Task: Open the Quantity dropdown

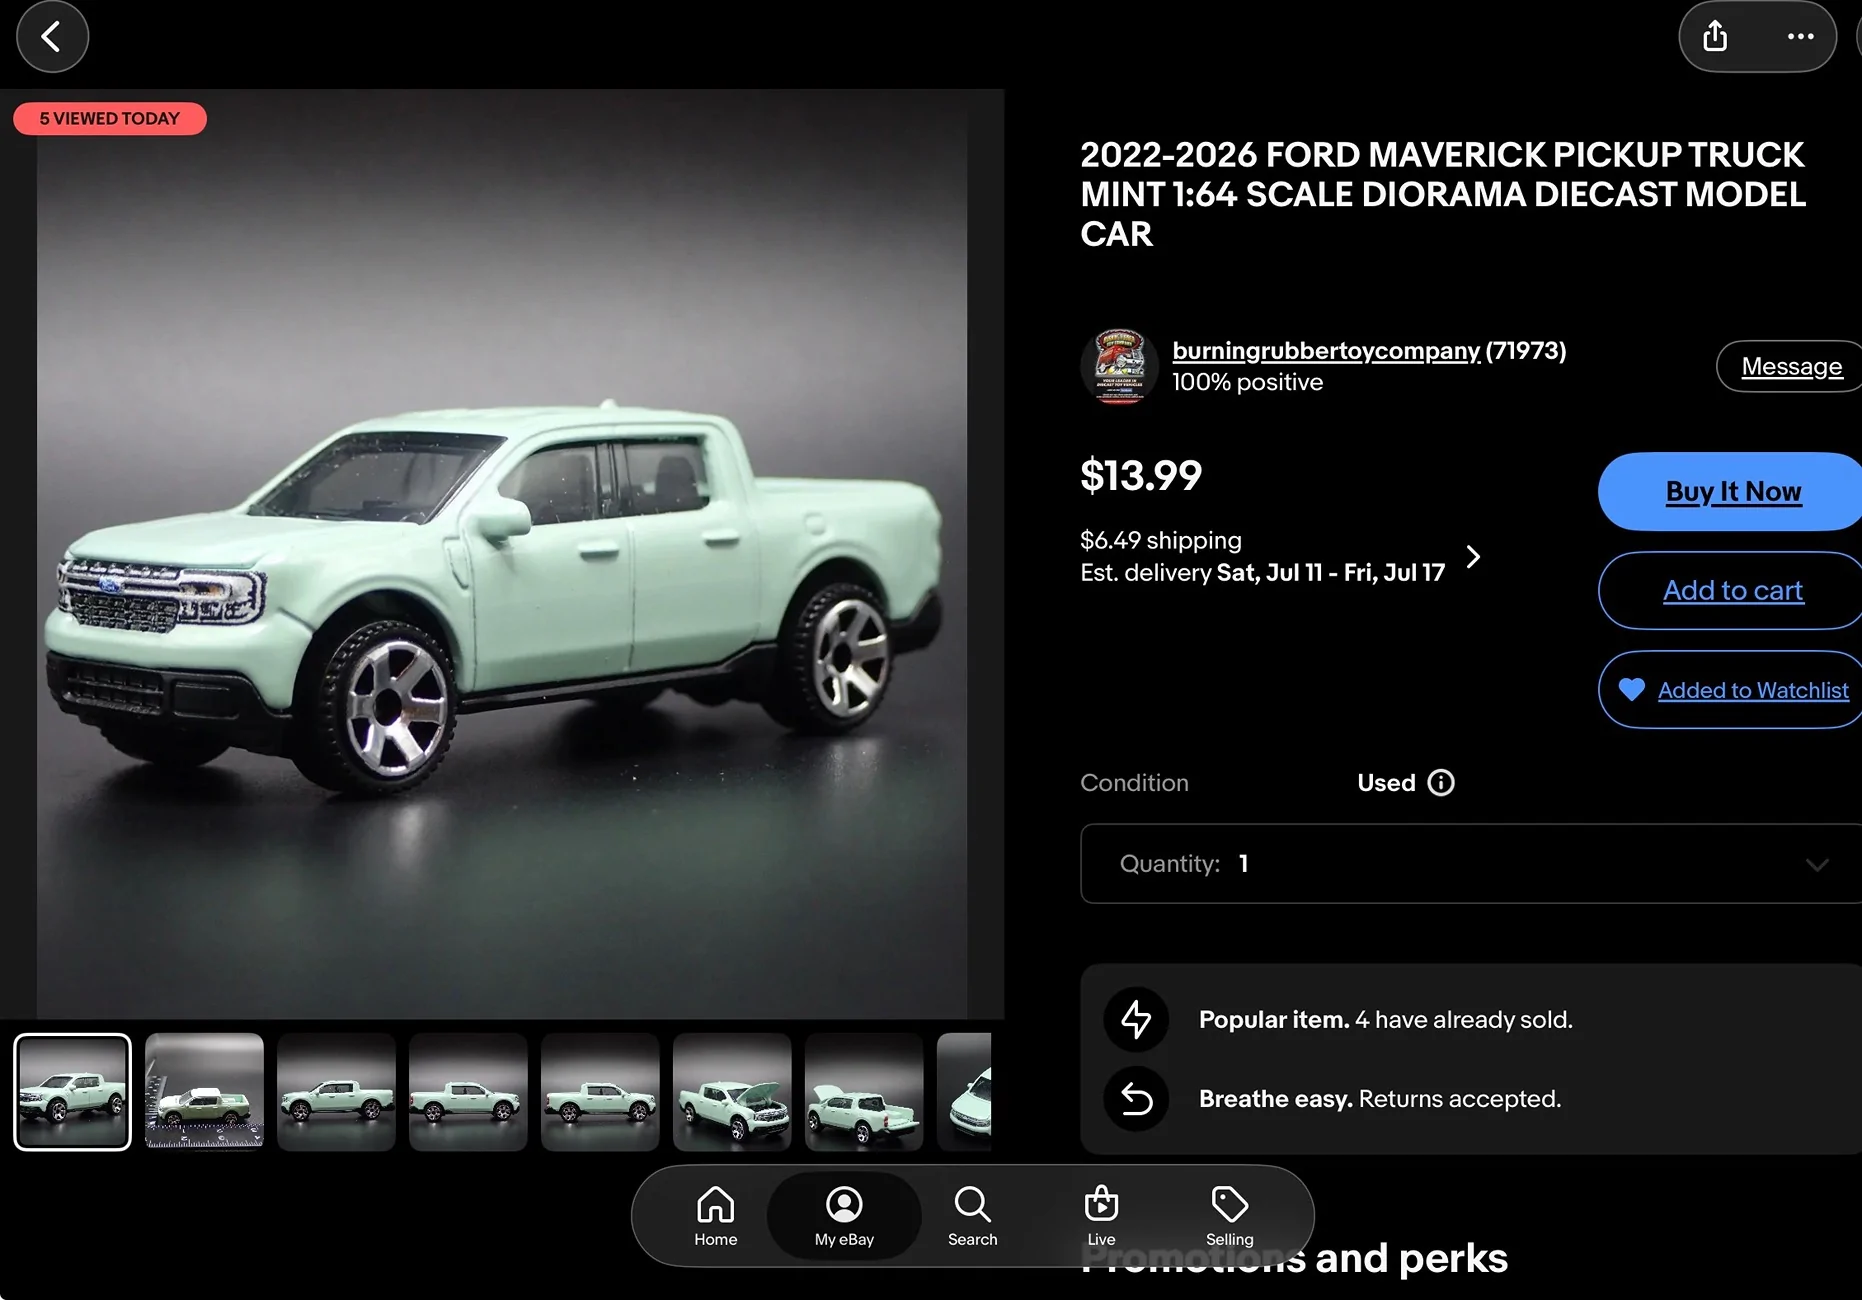Action: [x=1471, y=864]
